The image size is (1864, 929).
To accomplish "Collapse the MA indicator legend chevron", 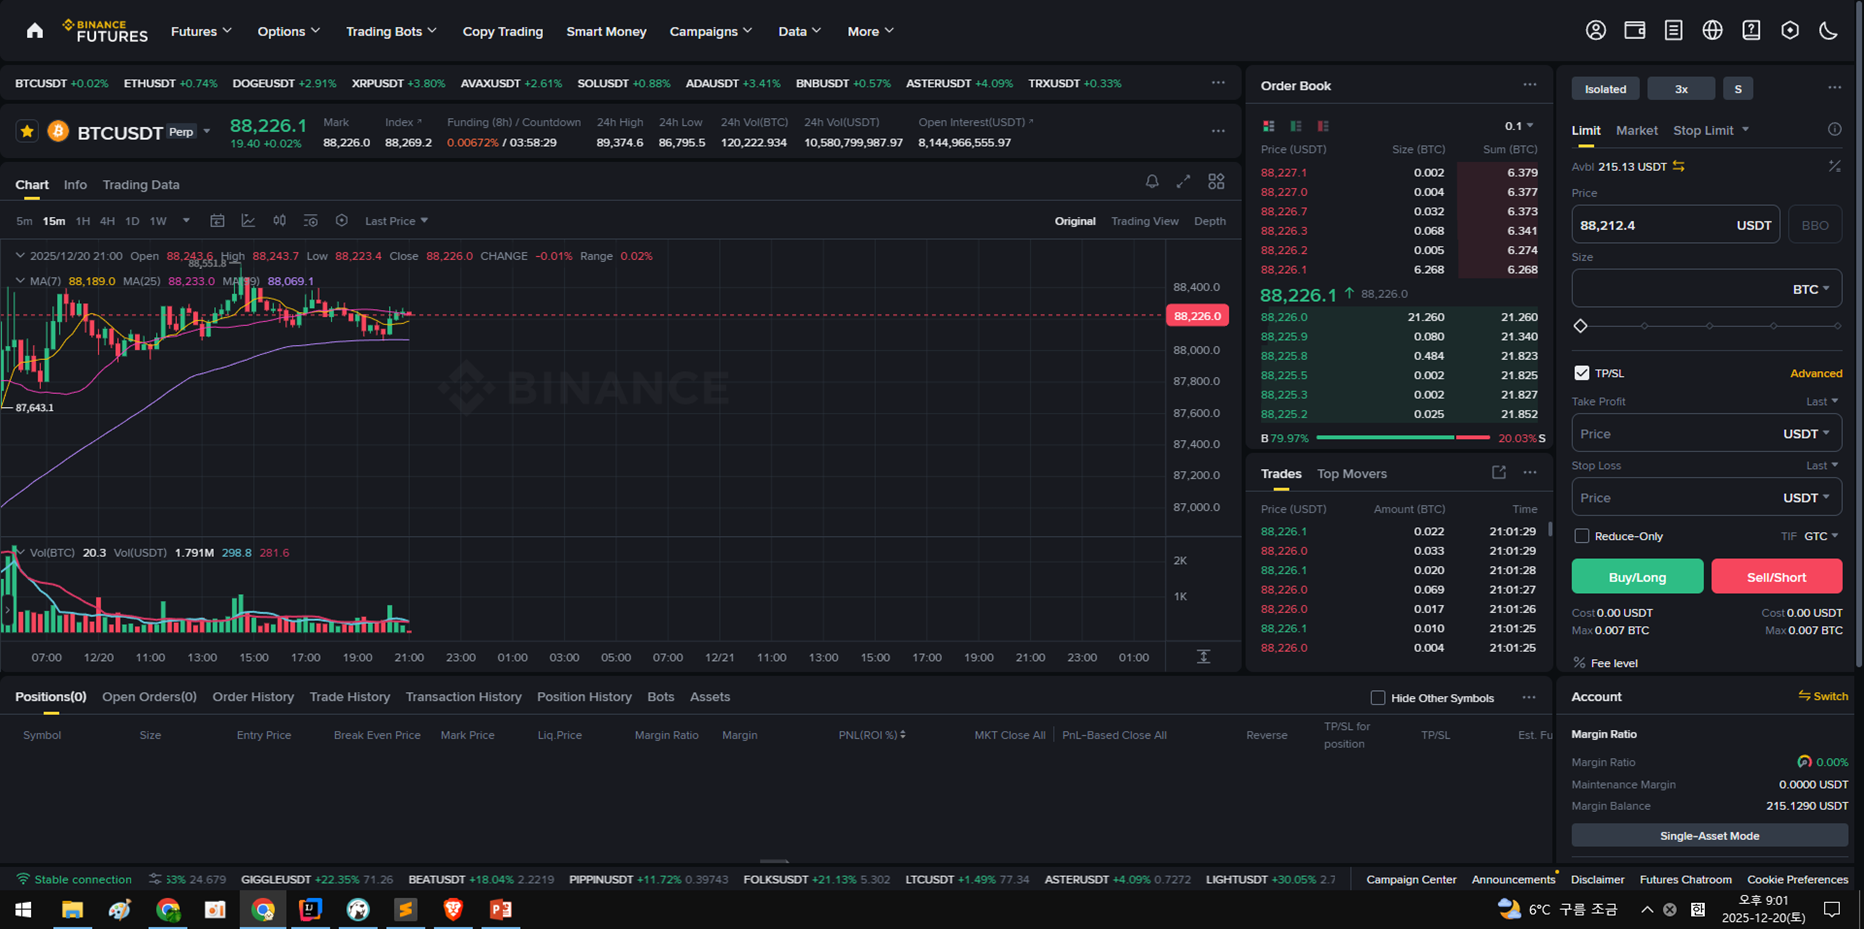I will (x=20, y=281).
